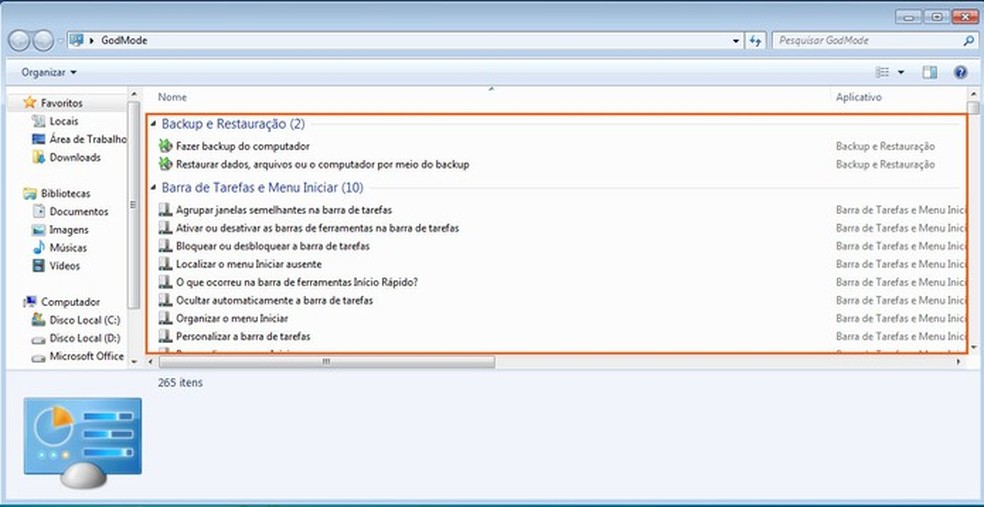Click the horizontal scrollbar right arrow

click(x=958, y=362)
